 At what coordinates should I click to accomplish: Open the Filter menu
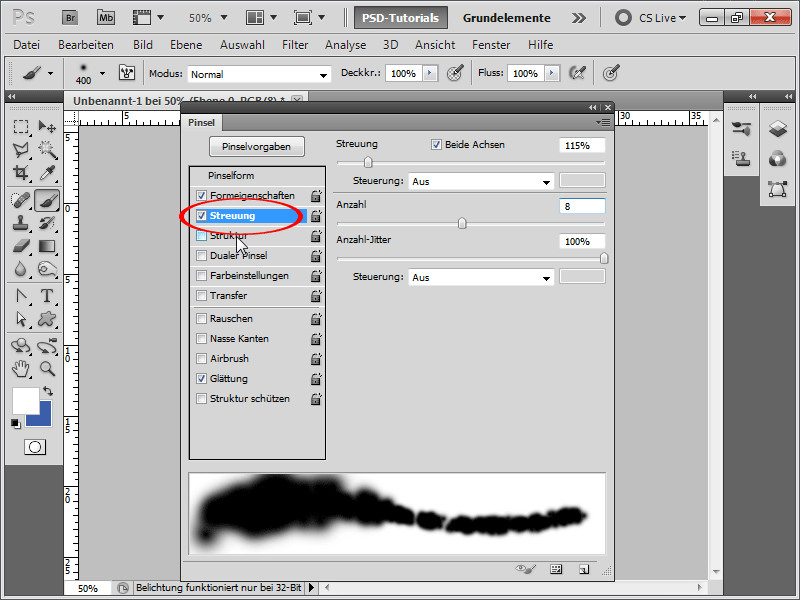(x=295, y=45)
